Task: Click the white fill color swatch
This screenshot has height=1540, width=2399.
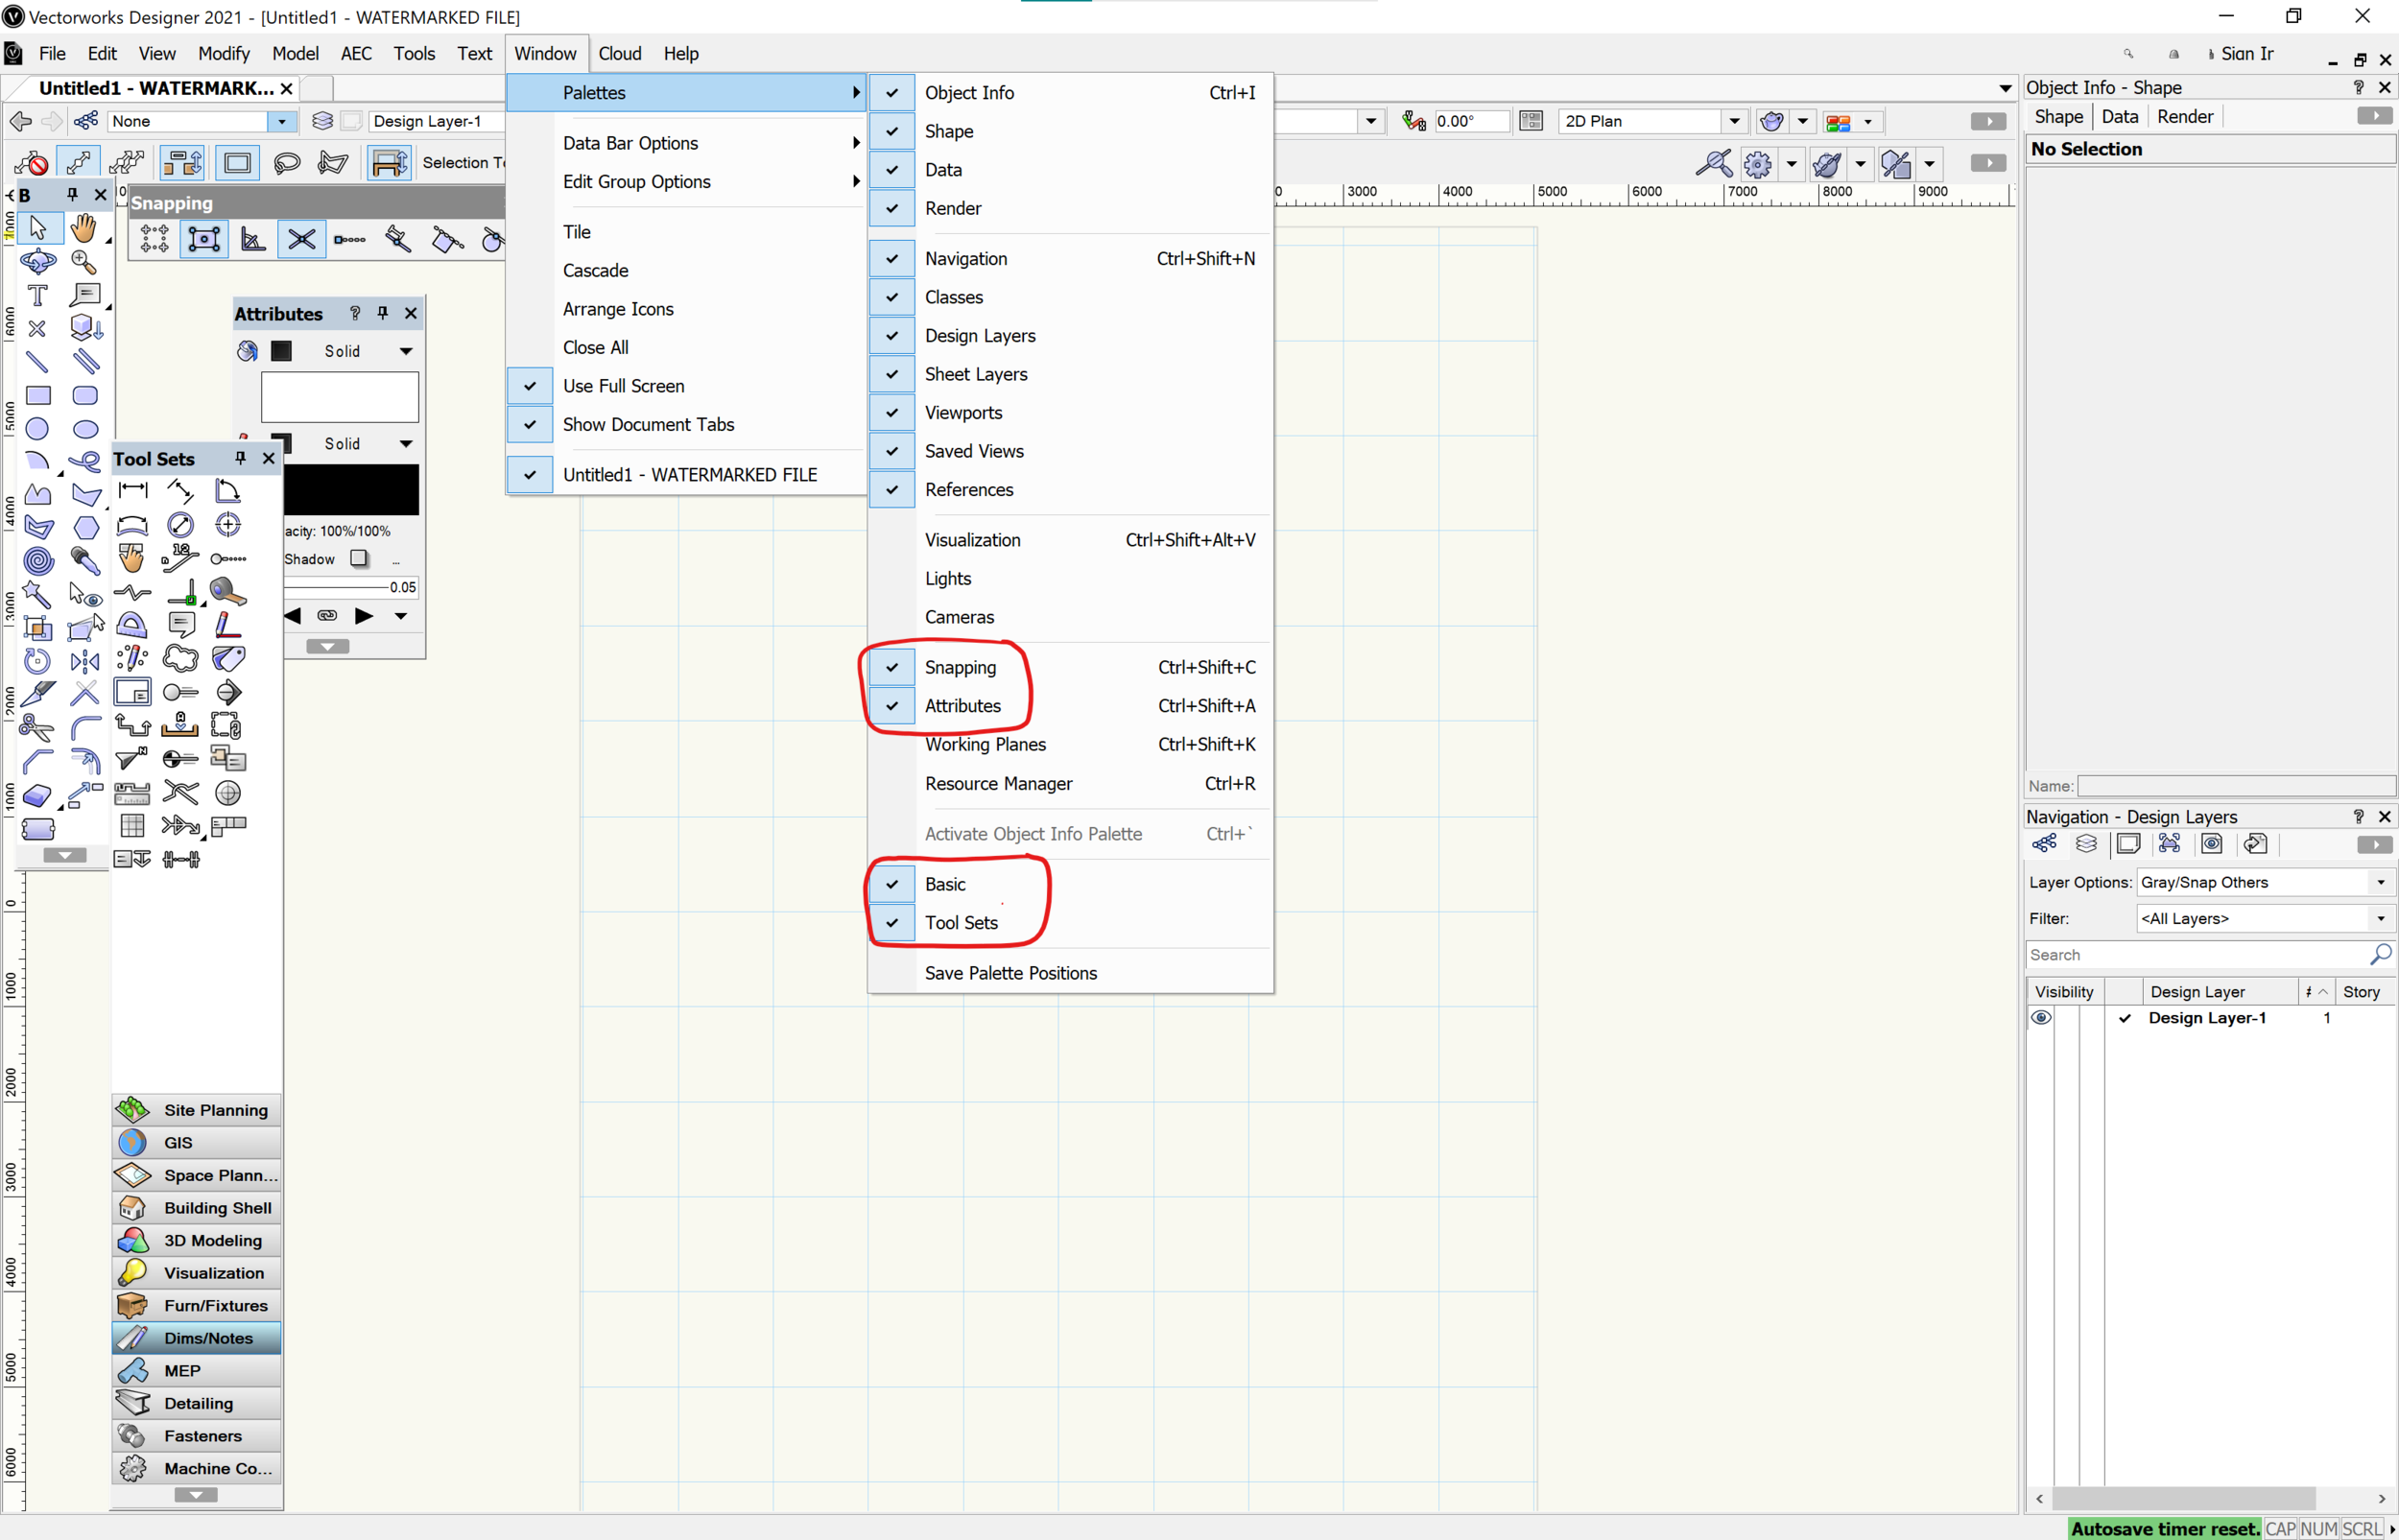Action: point(340,397)
